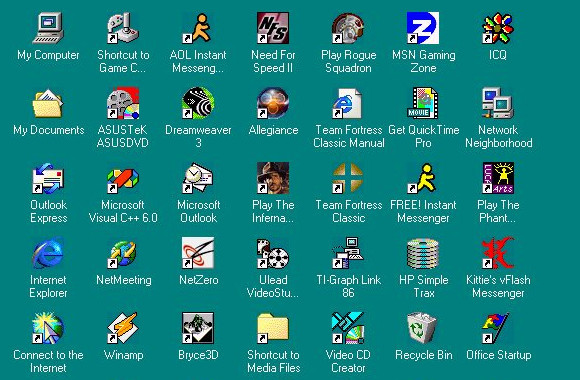Select the My Computer desktop icon

(48, 28)
